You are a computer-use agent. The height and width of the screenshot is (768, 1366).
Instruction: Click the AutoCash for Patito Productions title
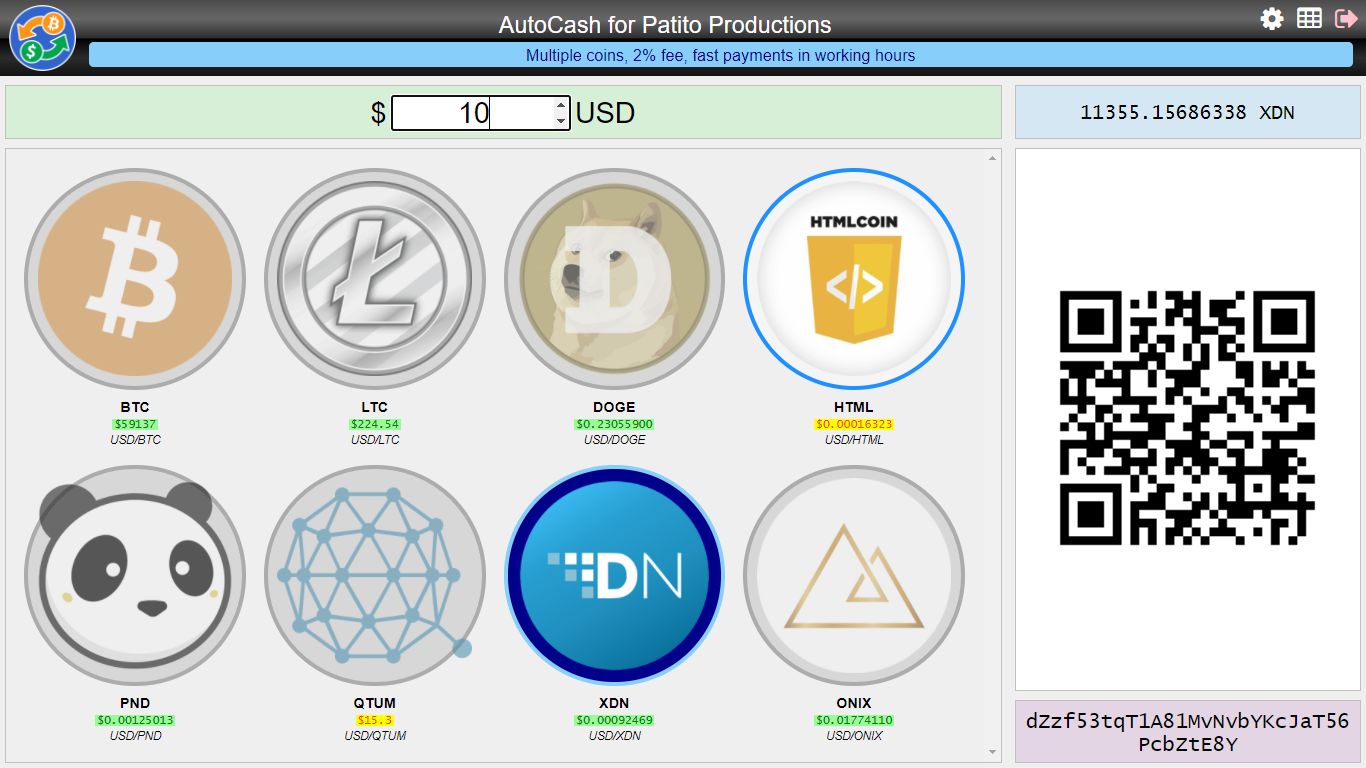coord(665,25)
